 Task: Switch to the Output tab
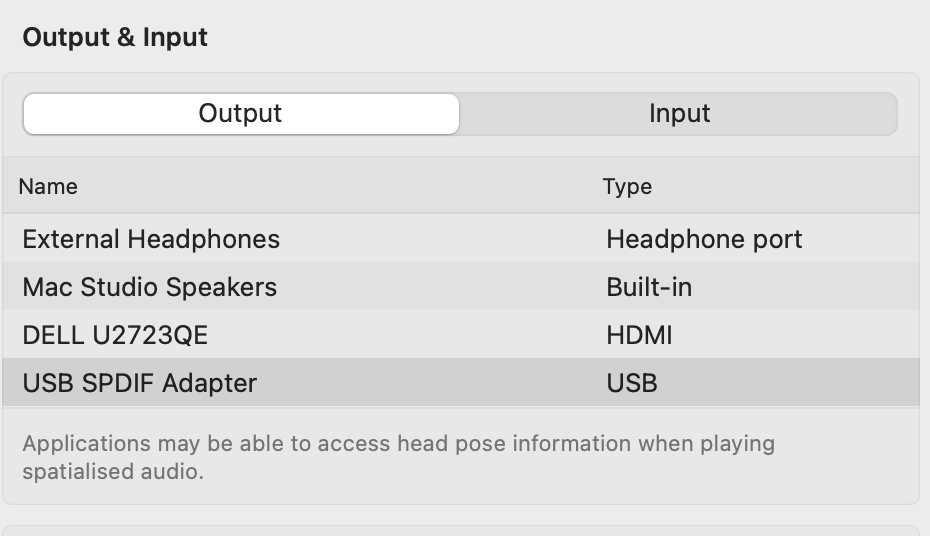pyautogui.click(x=241, y=114)
